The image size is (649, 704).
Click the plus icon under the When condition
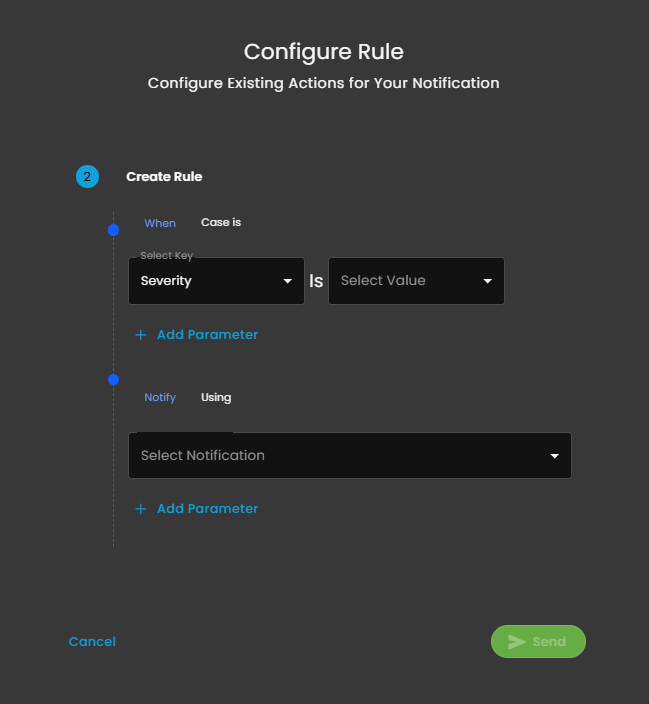coord(141,335)
